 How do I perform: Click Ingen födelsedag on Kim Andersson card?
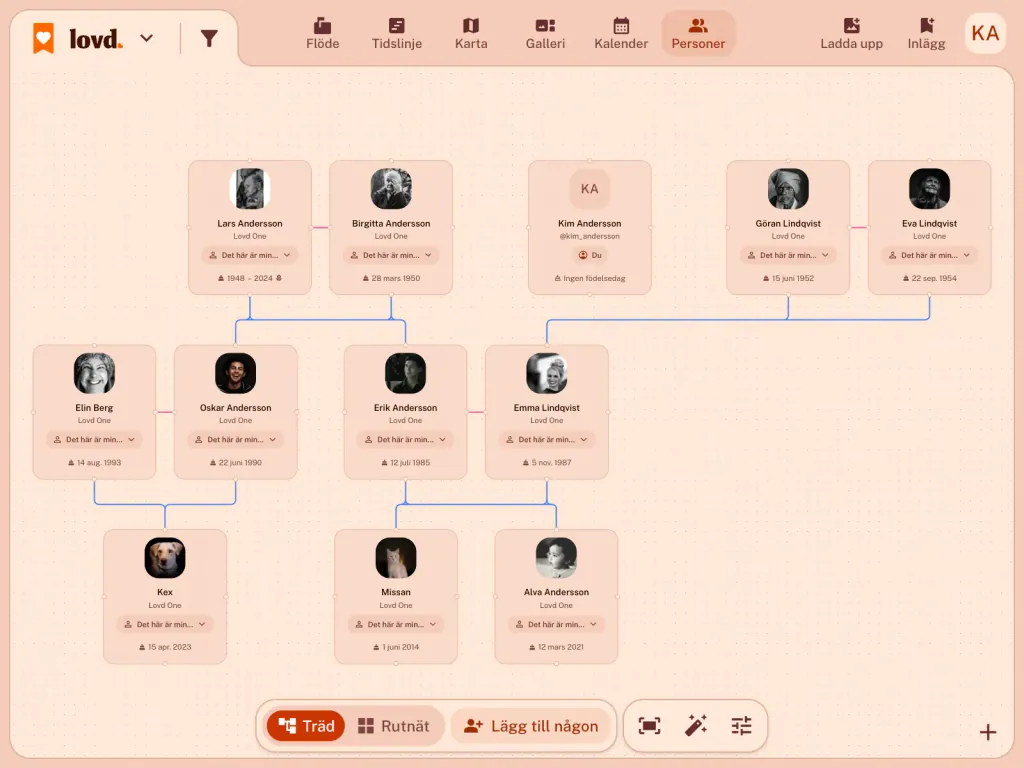click(590, 278)
